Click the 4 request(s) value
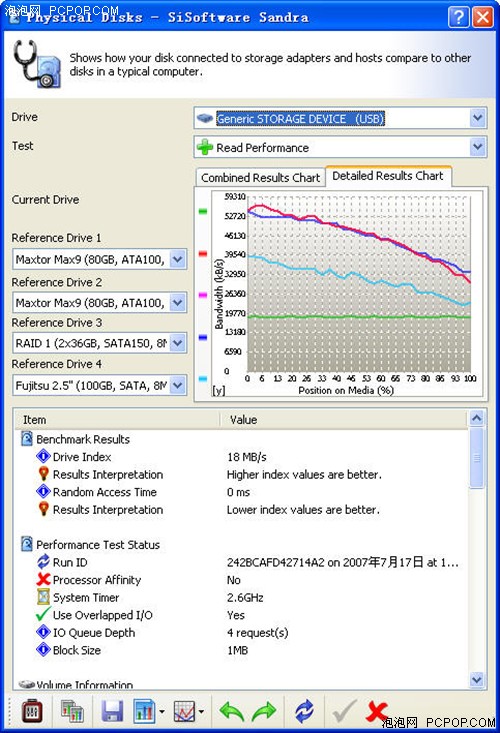The image size is (500, 733). [x=257, y=632]
